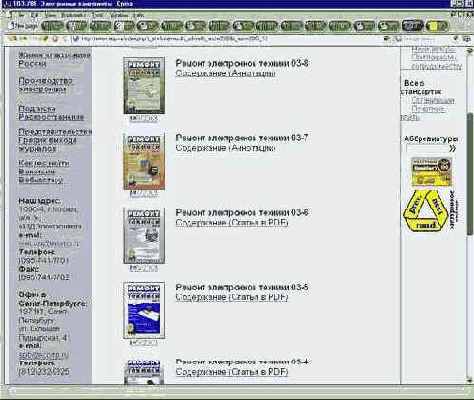474x400 pixels.
Task: Open the orange 03-7 magazine cover
Action: pos(144,161)
